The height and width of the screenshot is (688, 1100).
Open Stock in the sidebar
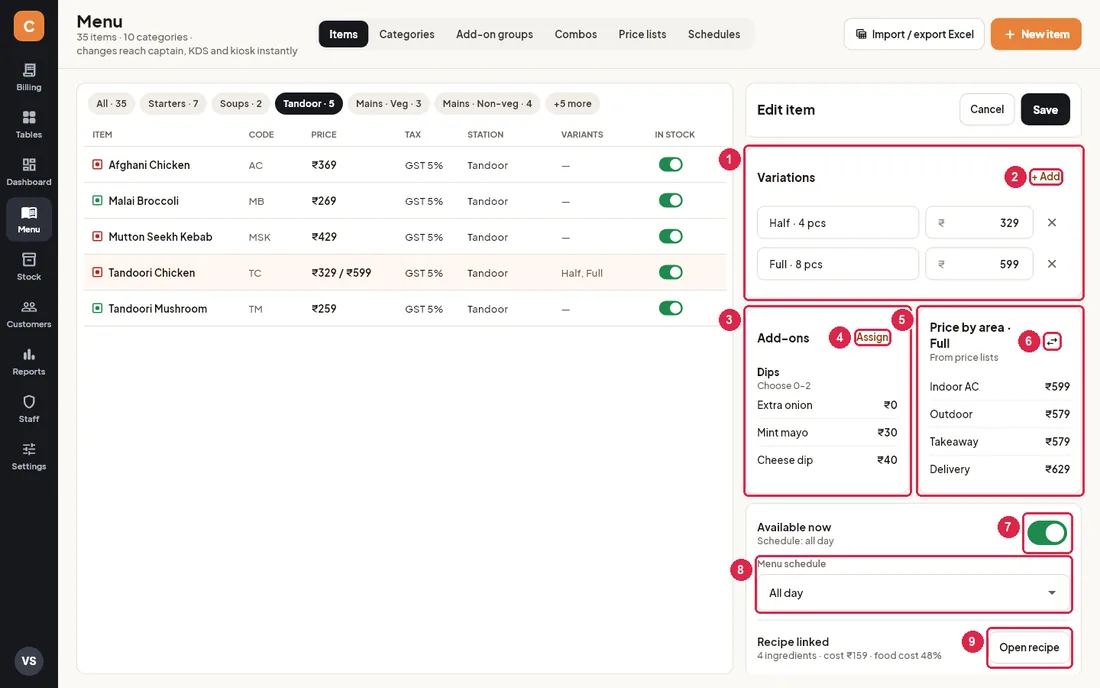pos(29,267)
